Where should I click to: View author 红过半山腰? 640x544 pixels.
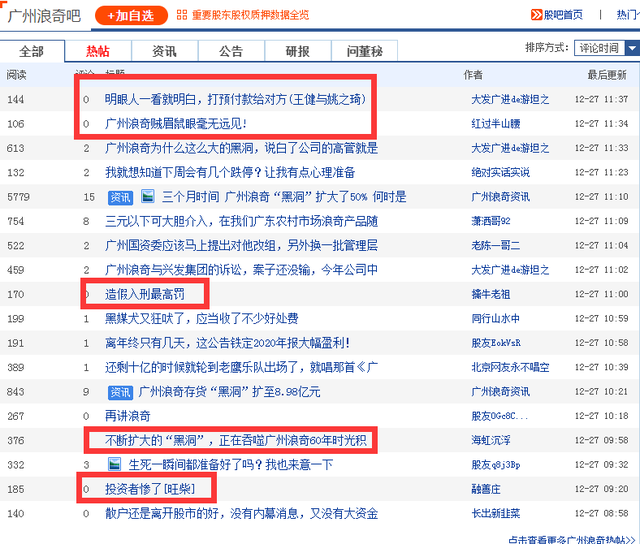pyautogui.click(x=496, y=124)
